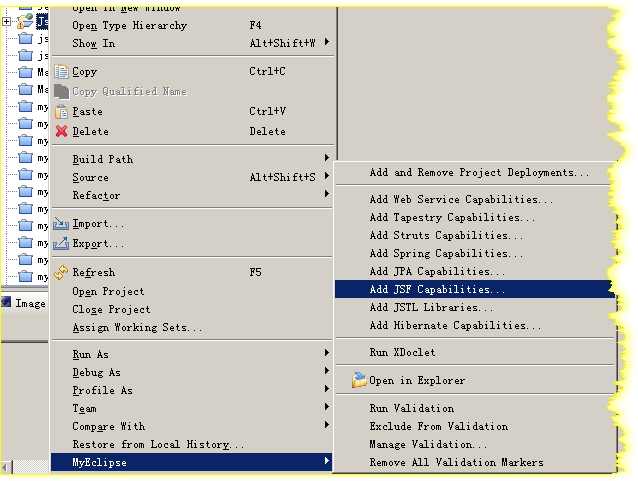Viewport: 638px width, 481px height.
Task: Click the Export icon
Action: pos(61,243)
